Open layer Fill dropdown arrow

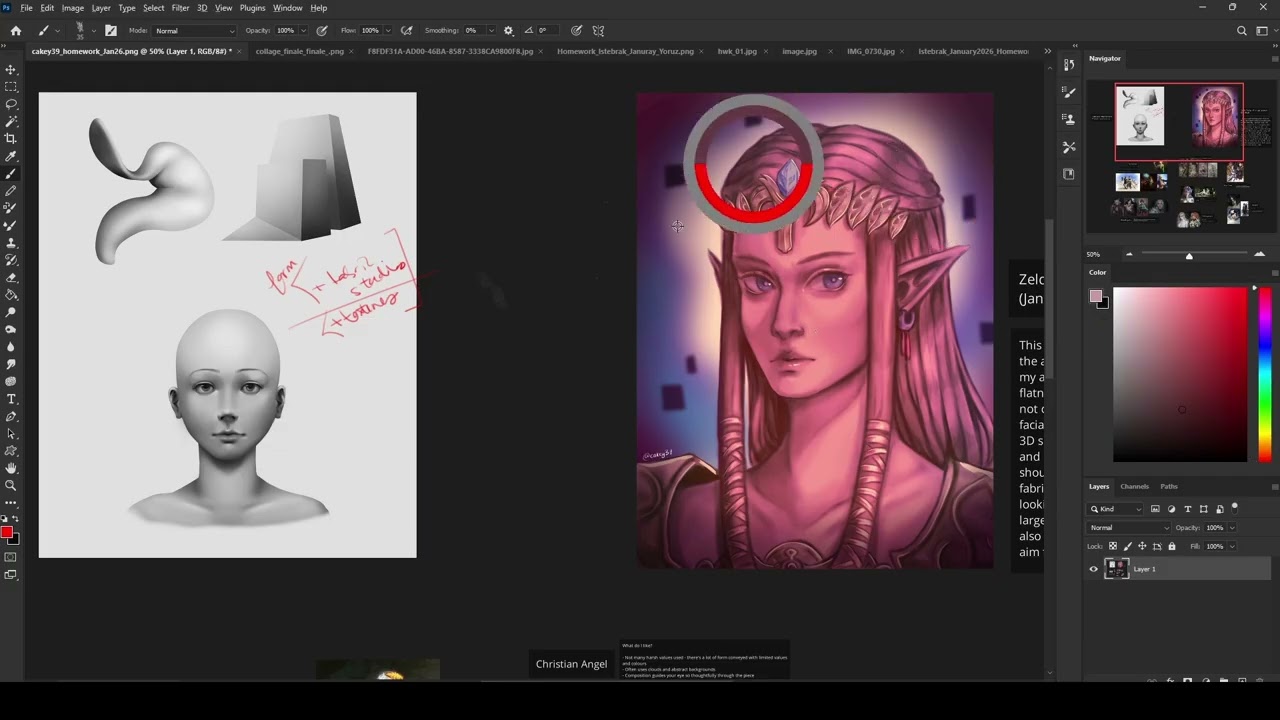tap(1232, 546)
